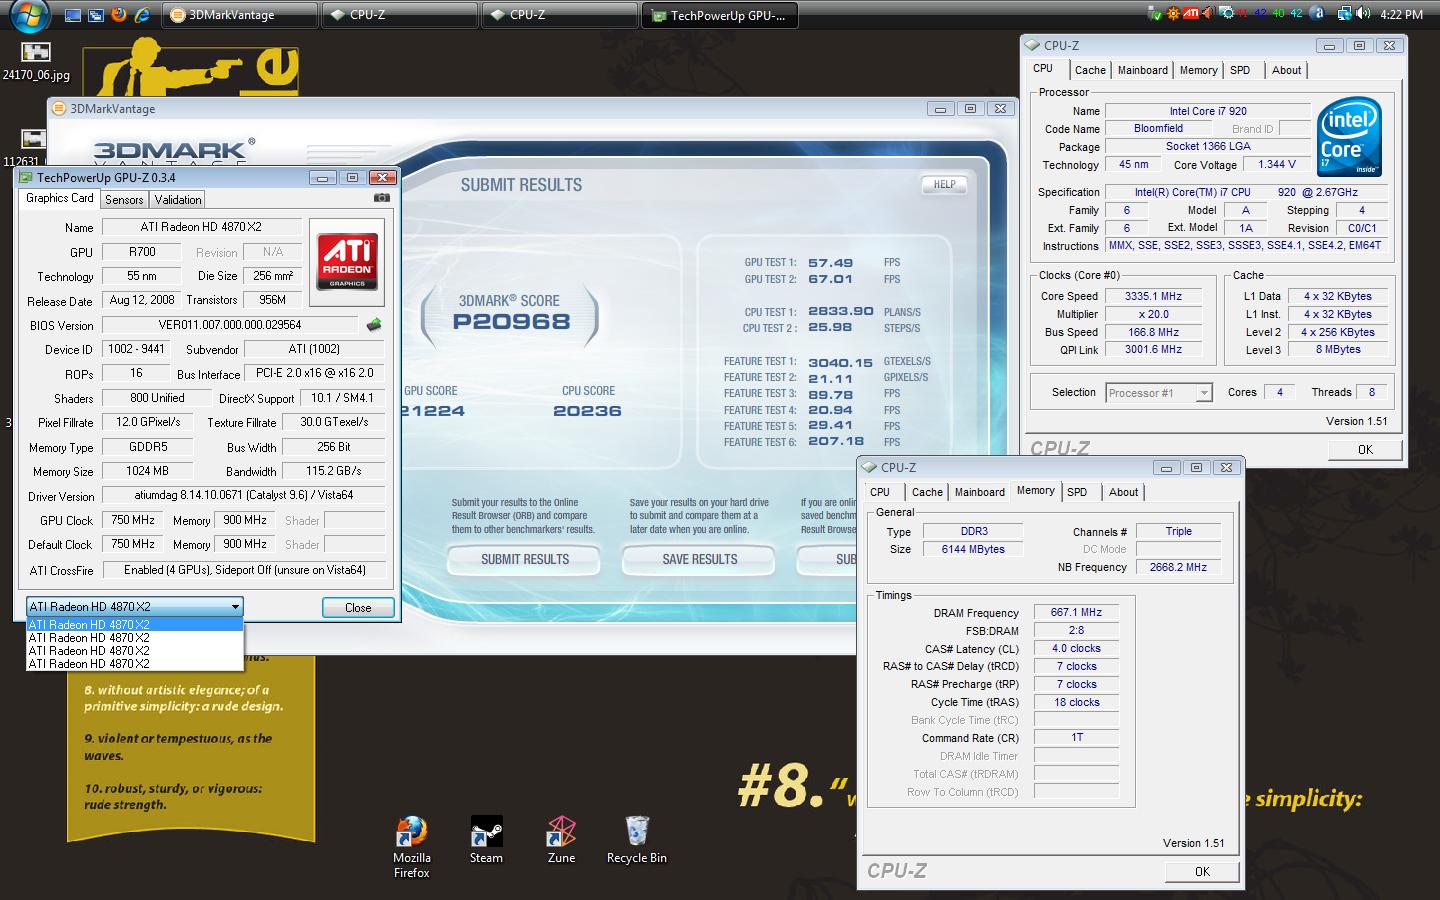Click SAVE RESULTS in 3DMark Vantage
Viewport: 1440px width, 900px height.
pyautogui.click(x=699, y=560)
